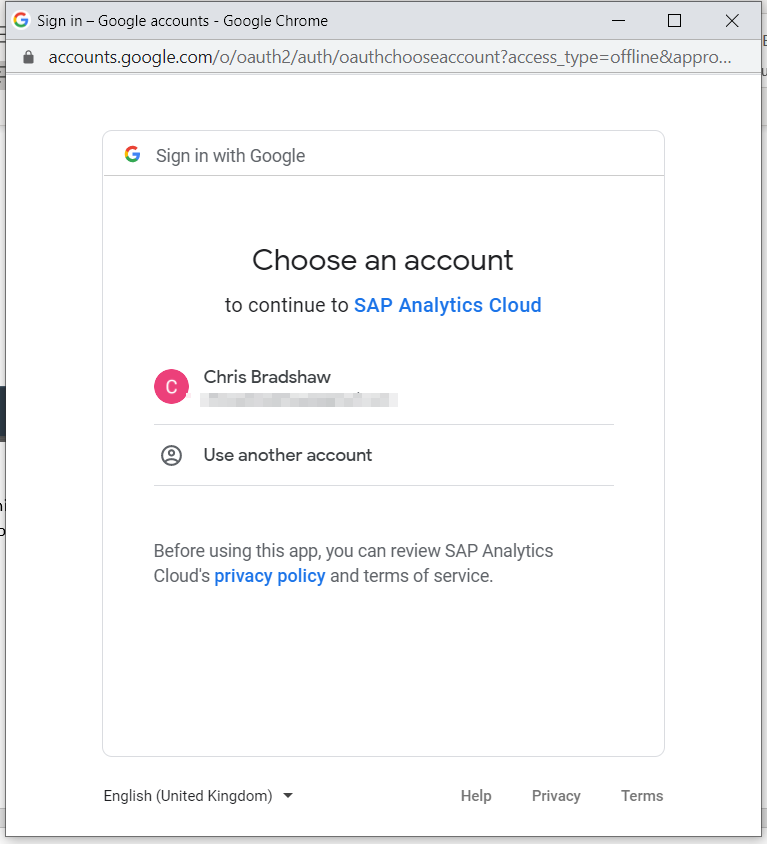Open the privacy policy link
767x844 pixels.
click(x=270, y=576)
